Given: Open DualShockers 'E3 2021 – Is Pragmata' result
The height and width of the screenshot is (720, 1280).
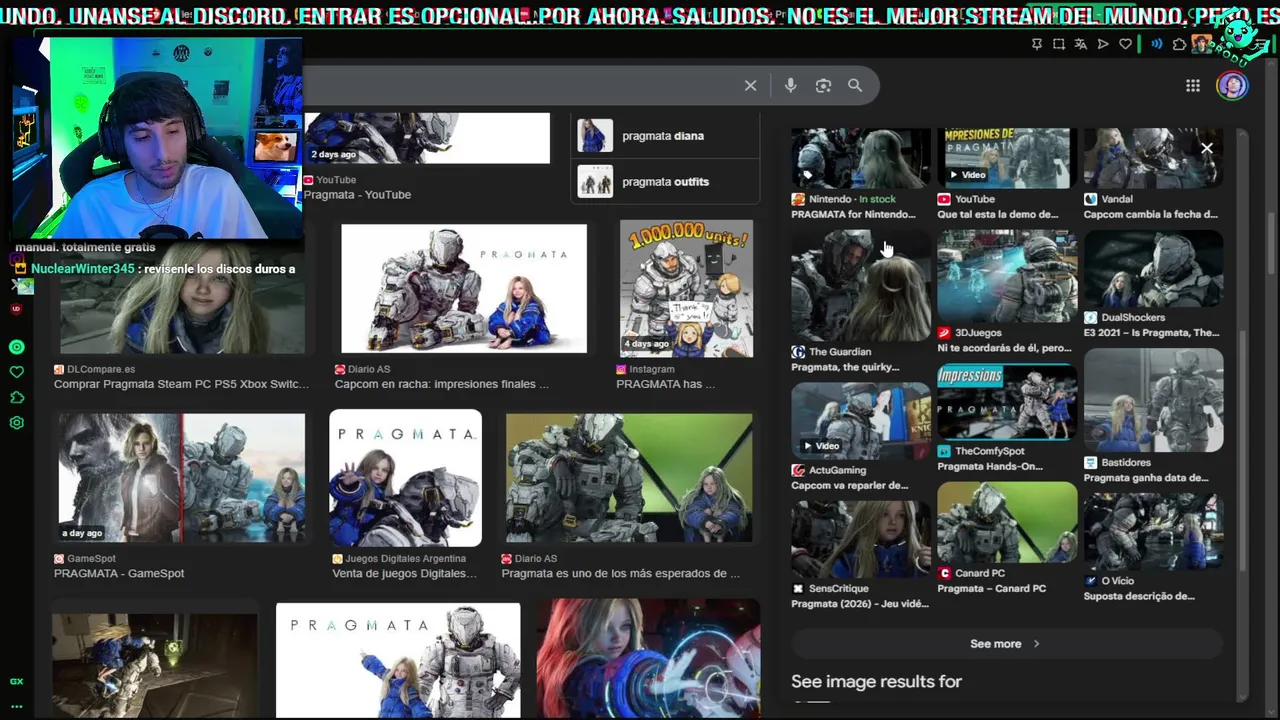Looking at the screenshot, I should [1152, 333].
